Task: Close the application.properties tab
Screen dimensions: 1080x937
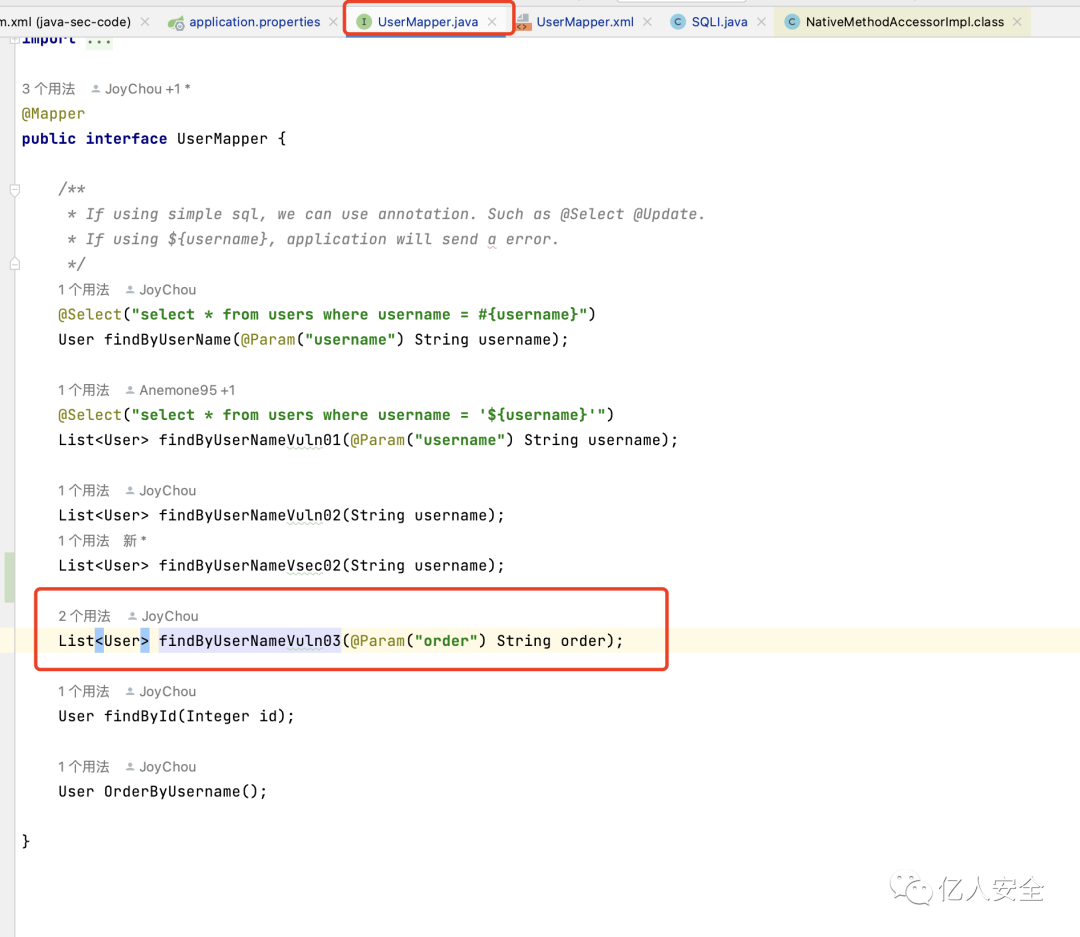Action: click(x=333, y=22)
